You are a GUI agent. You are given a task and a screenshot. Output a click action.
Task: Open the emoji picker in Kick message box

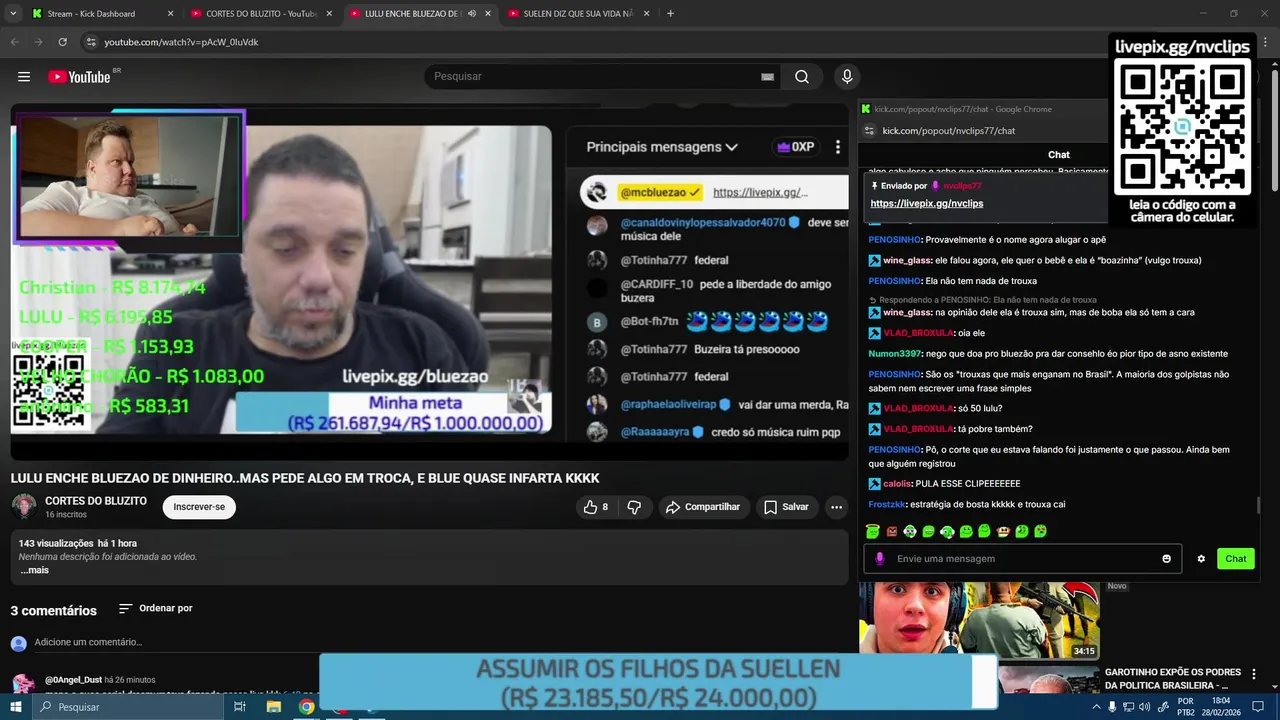coord(1166,559)
